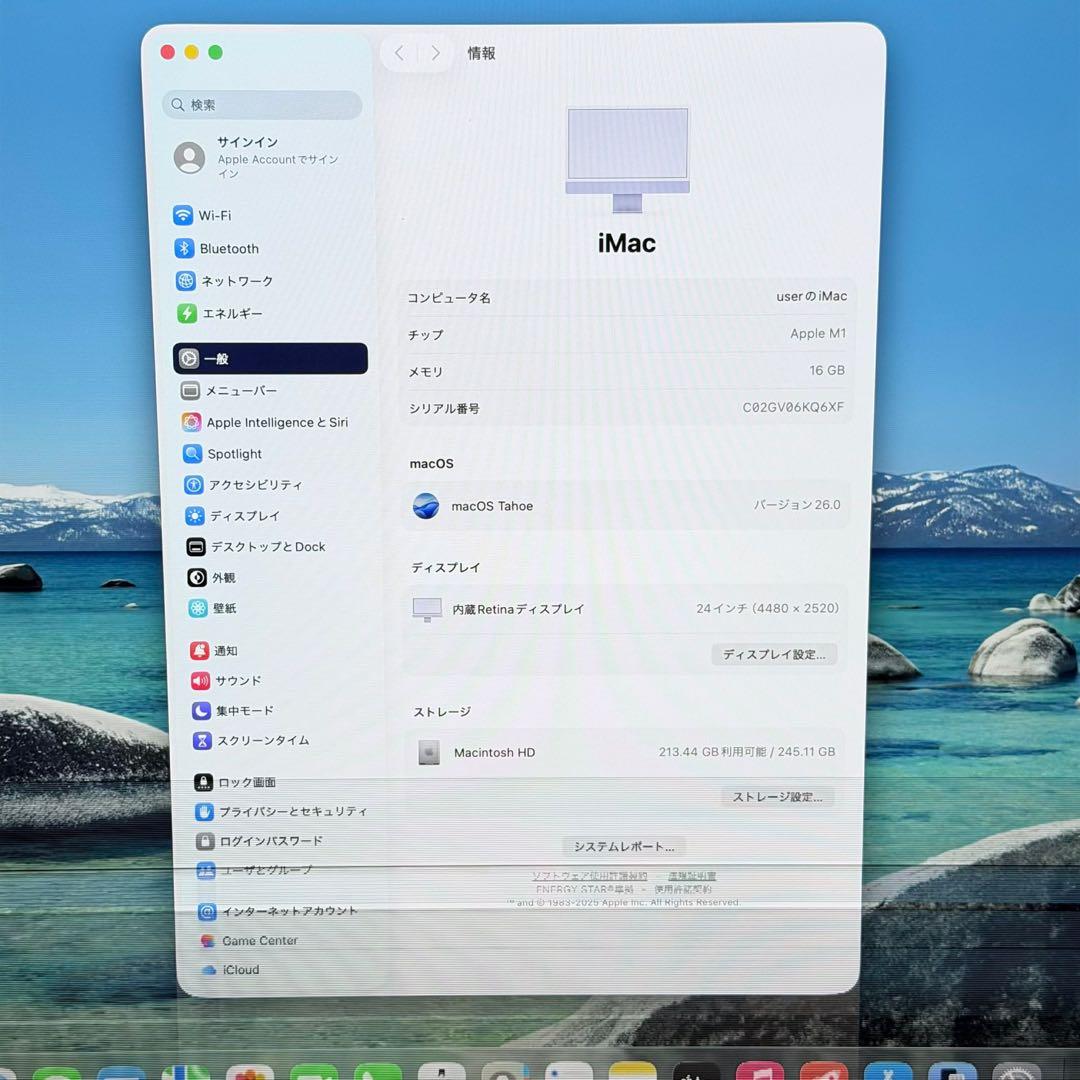Click the バージョン 26.0 text
This screenshot has height=1080, width=1080.
click(797, 505)
